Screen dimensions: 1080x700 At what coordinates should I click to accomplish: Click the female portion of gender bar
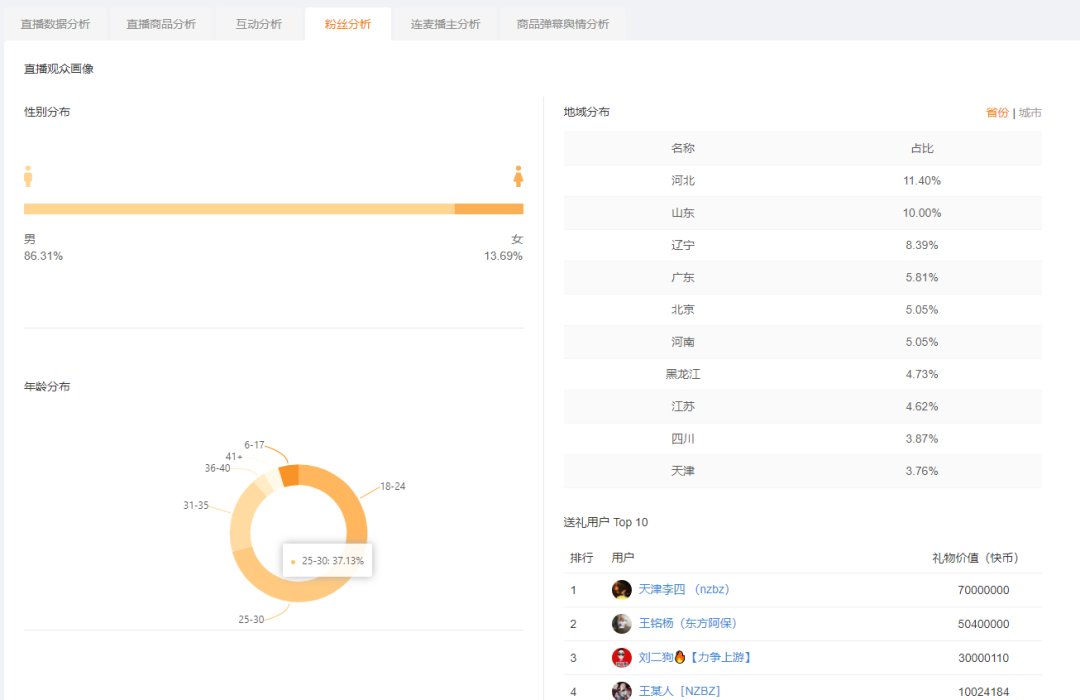(489, 209)
